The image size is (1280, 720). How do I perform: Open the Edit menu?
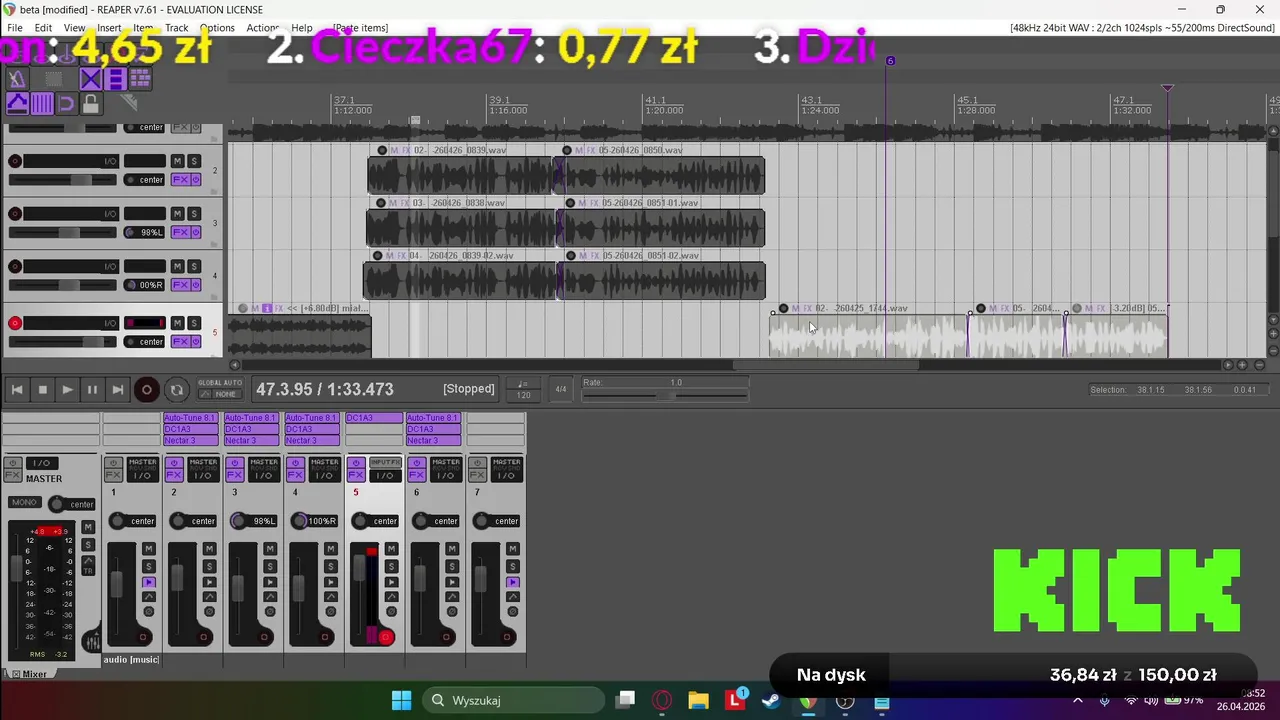[43, 28]
